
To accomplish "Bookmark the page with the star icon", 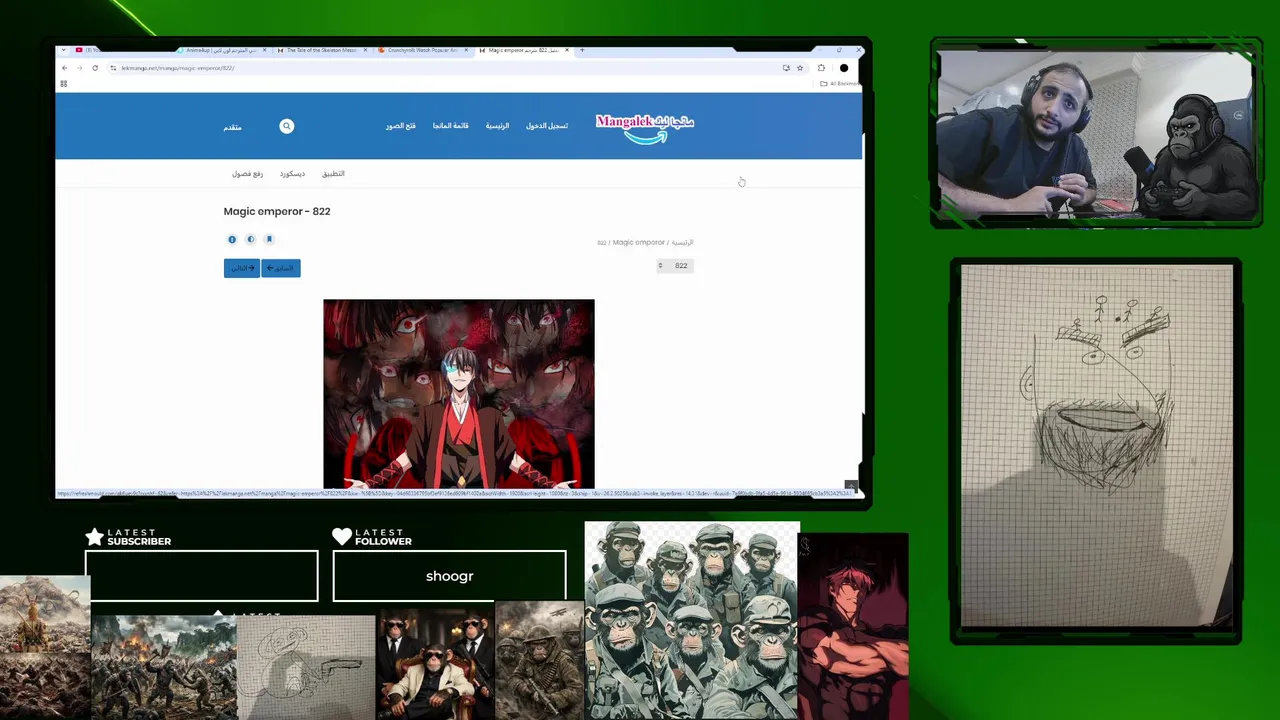I will [800, 68].
